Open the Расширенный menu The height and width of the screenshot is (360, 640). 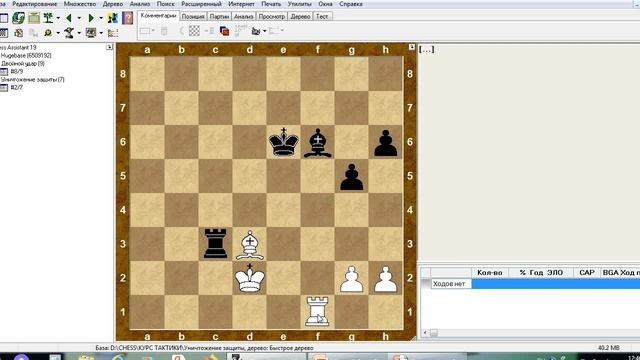click(201, 4)
